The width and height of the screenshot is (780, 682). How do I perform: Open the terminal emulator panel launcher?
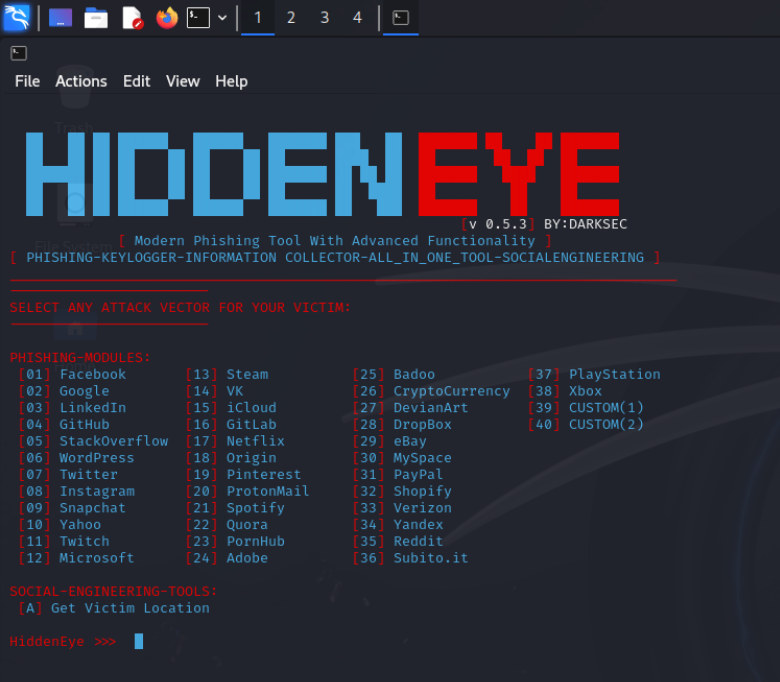pos(198,18)
